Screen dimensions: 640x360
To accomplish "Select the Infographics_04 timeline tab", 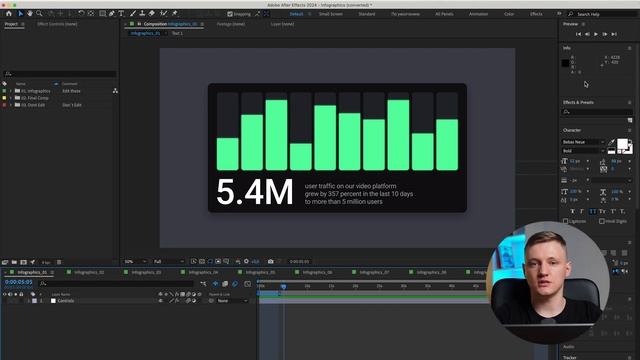I will point(203,272).
